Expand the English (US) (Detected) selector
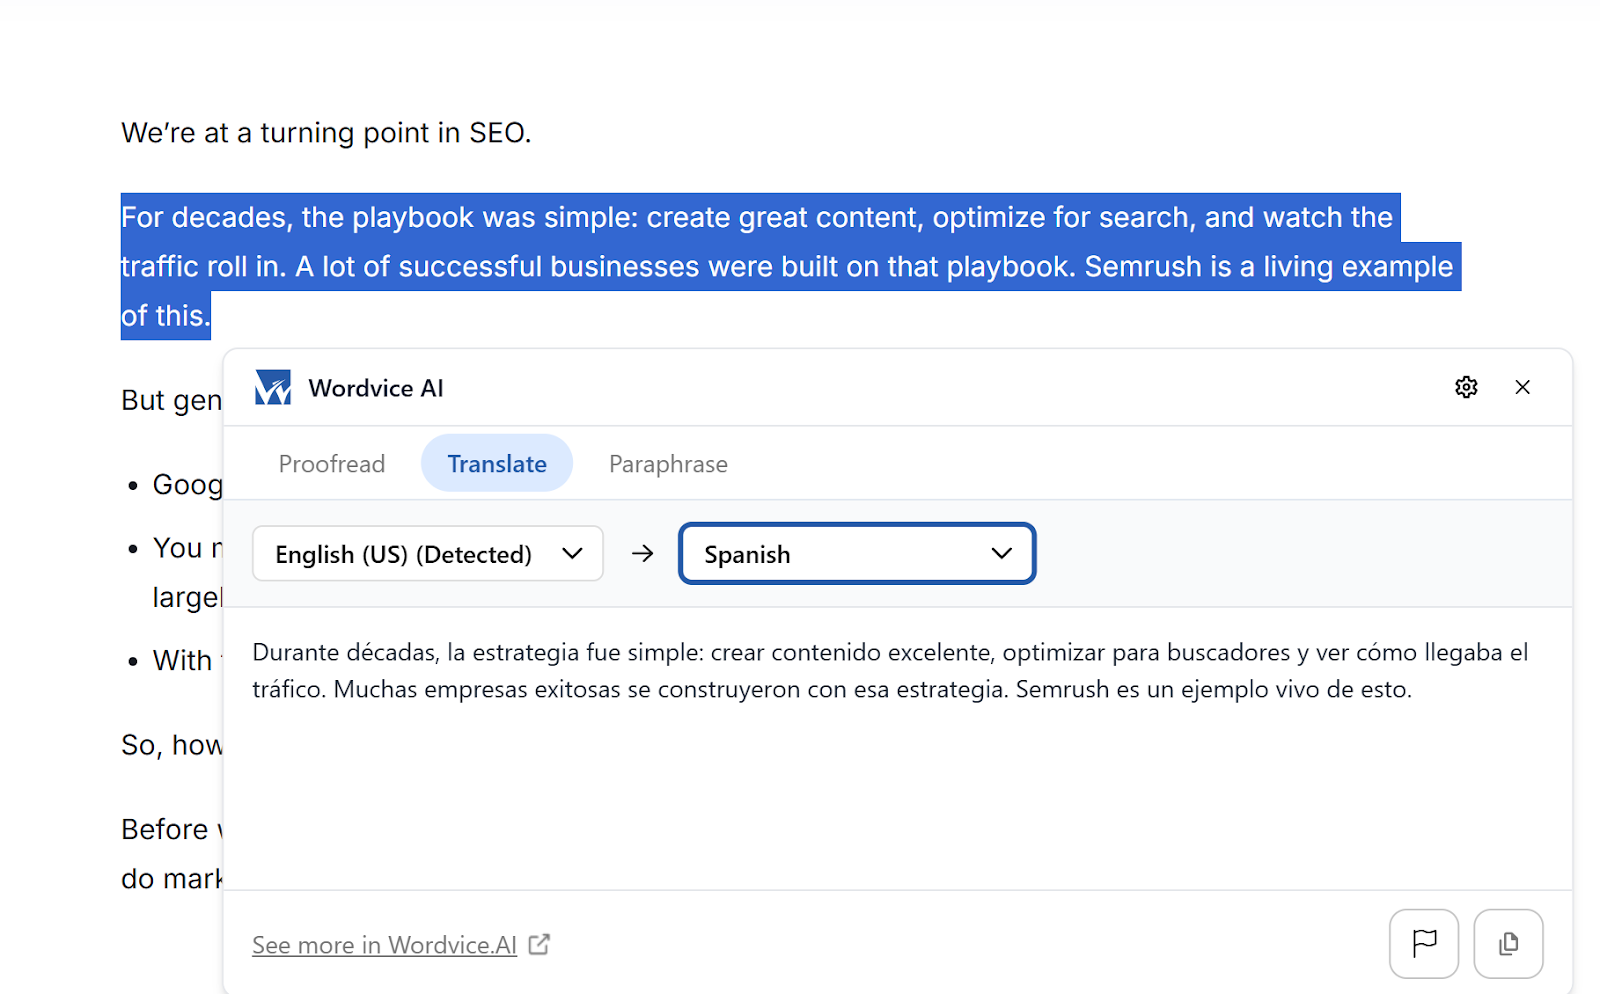The width and height of the screenshot is (1600, 994). [x=427, y=553]
